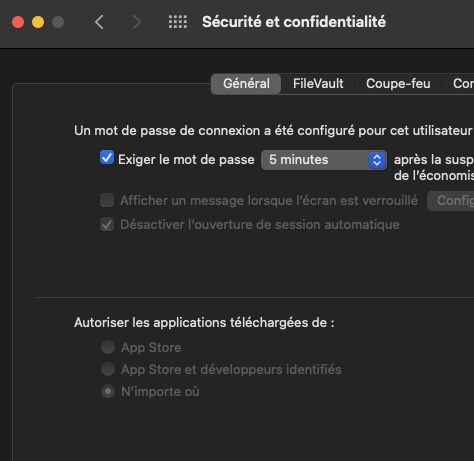The image size is (474, 461).
Task: Click the Sécurité et confidentialité window title
Action: point(294,22)
